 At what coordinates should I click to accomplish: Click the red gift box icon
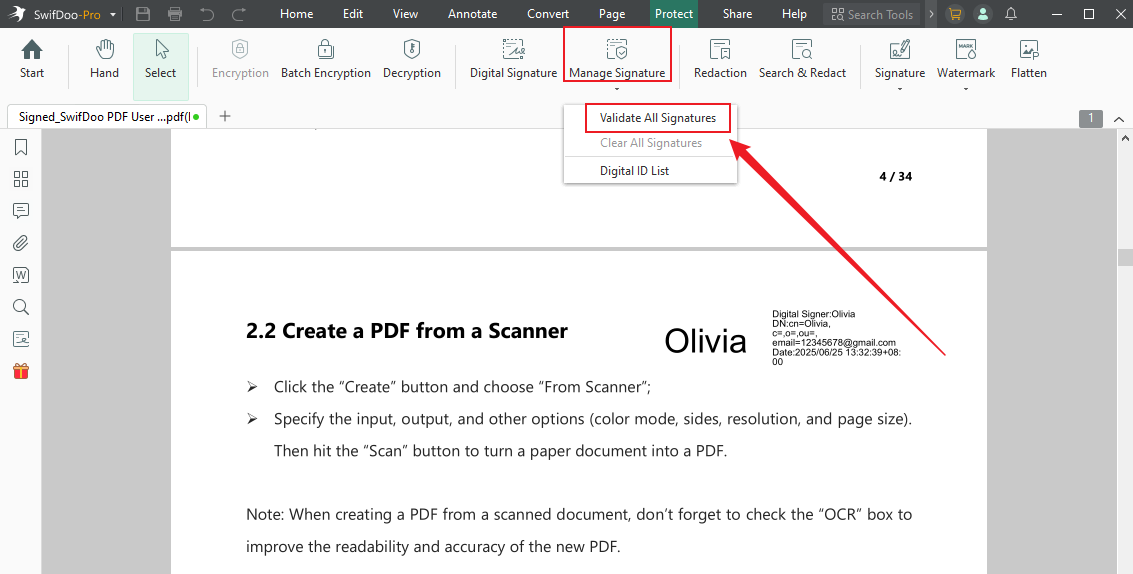click(x=21, y=372)
